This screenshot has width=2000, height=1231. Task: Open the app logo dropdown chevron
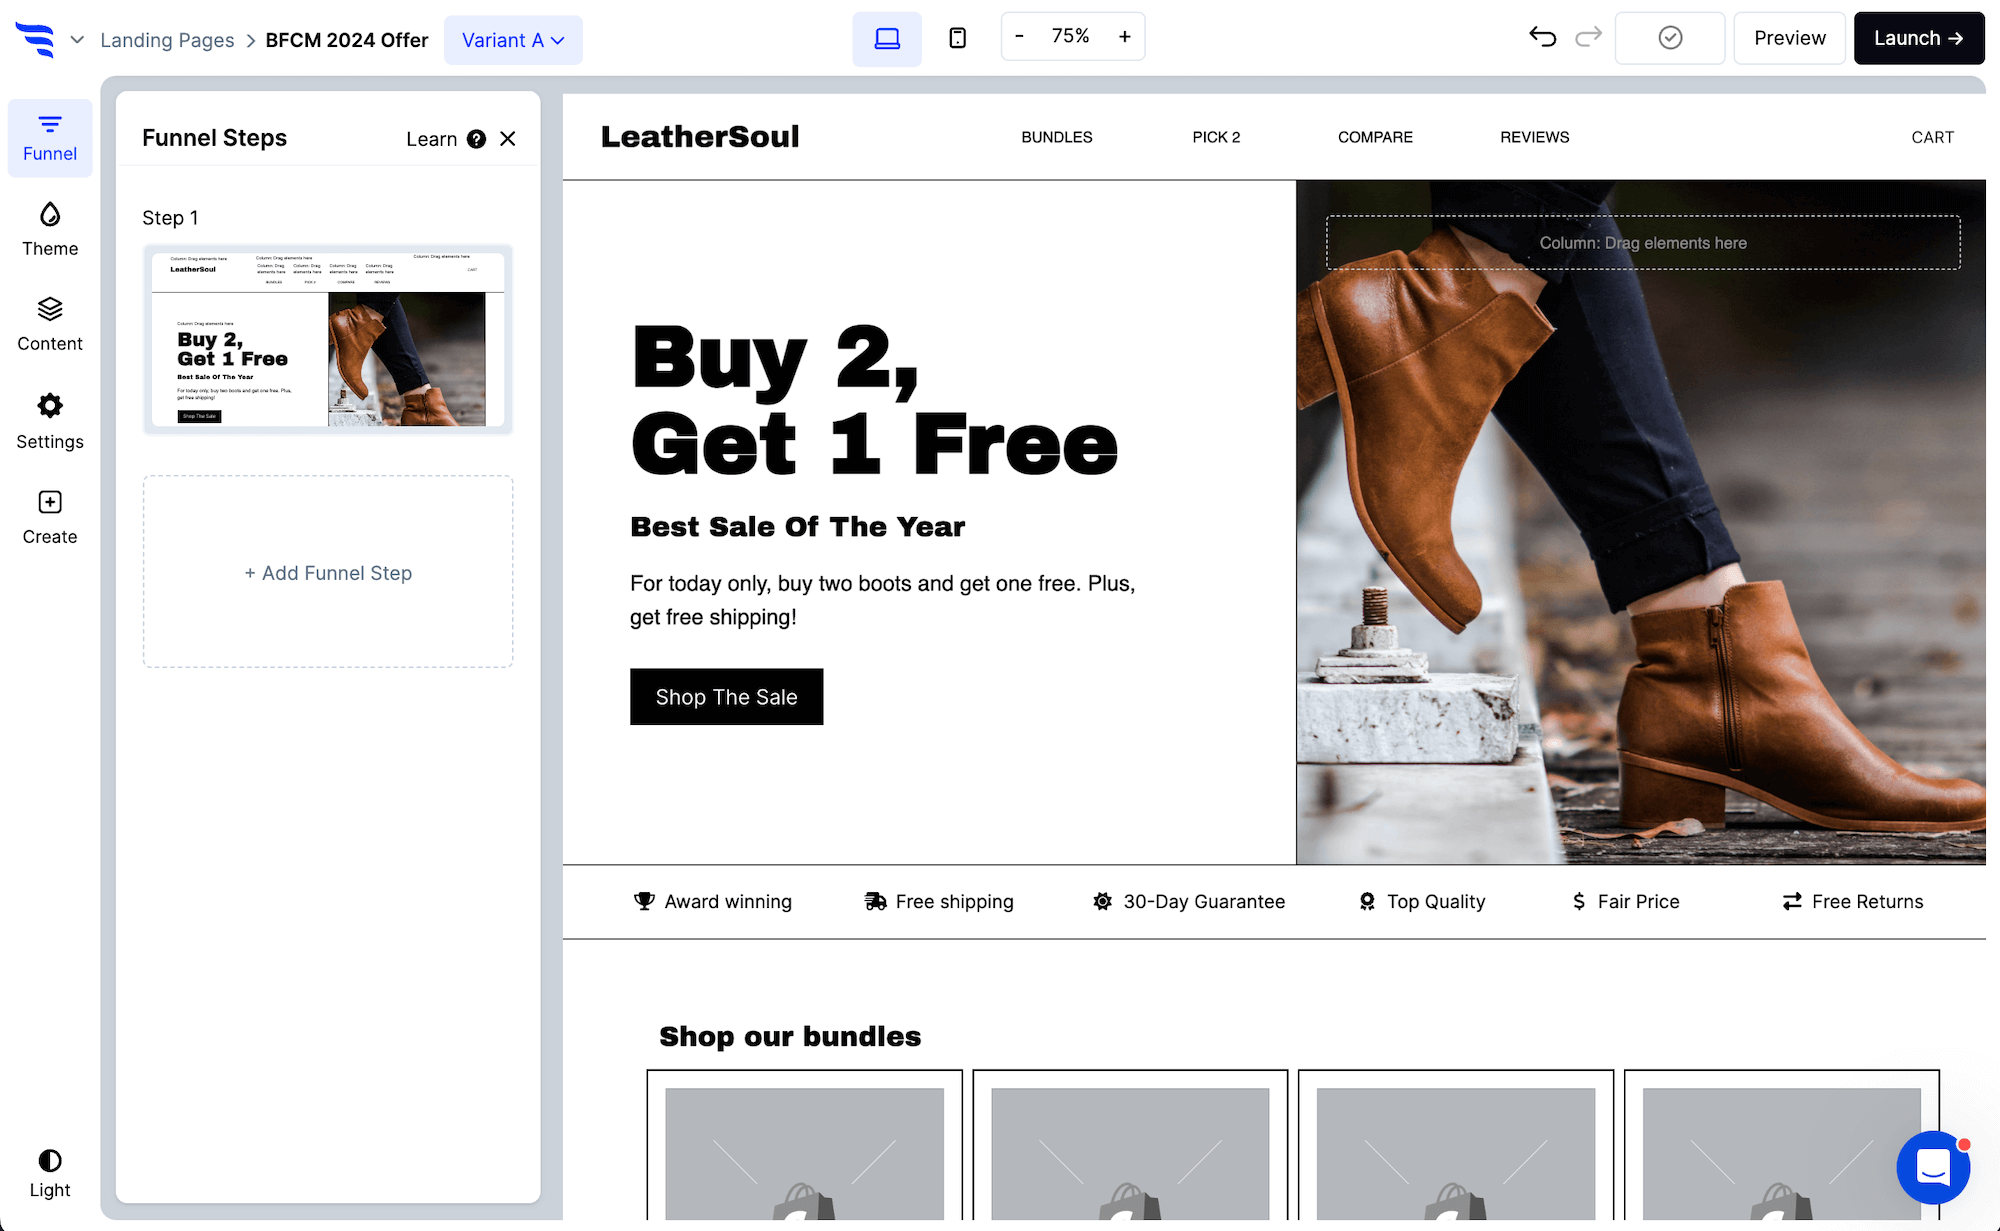(77, 40)
